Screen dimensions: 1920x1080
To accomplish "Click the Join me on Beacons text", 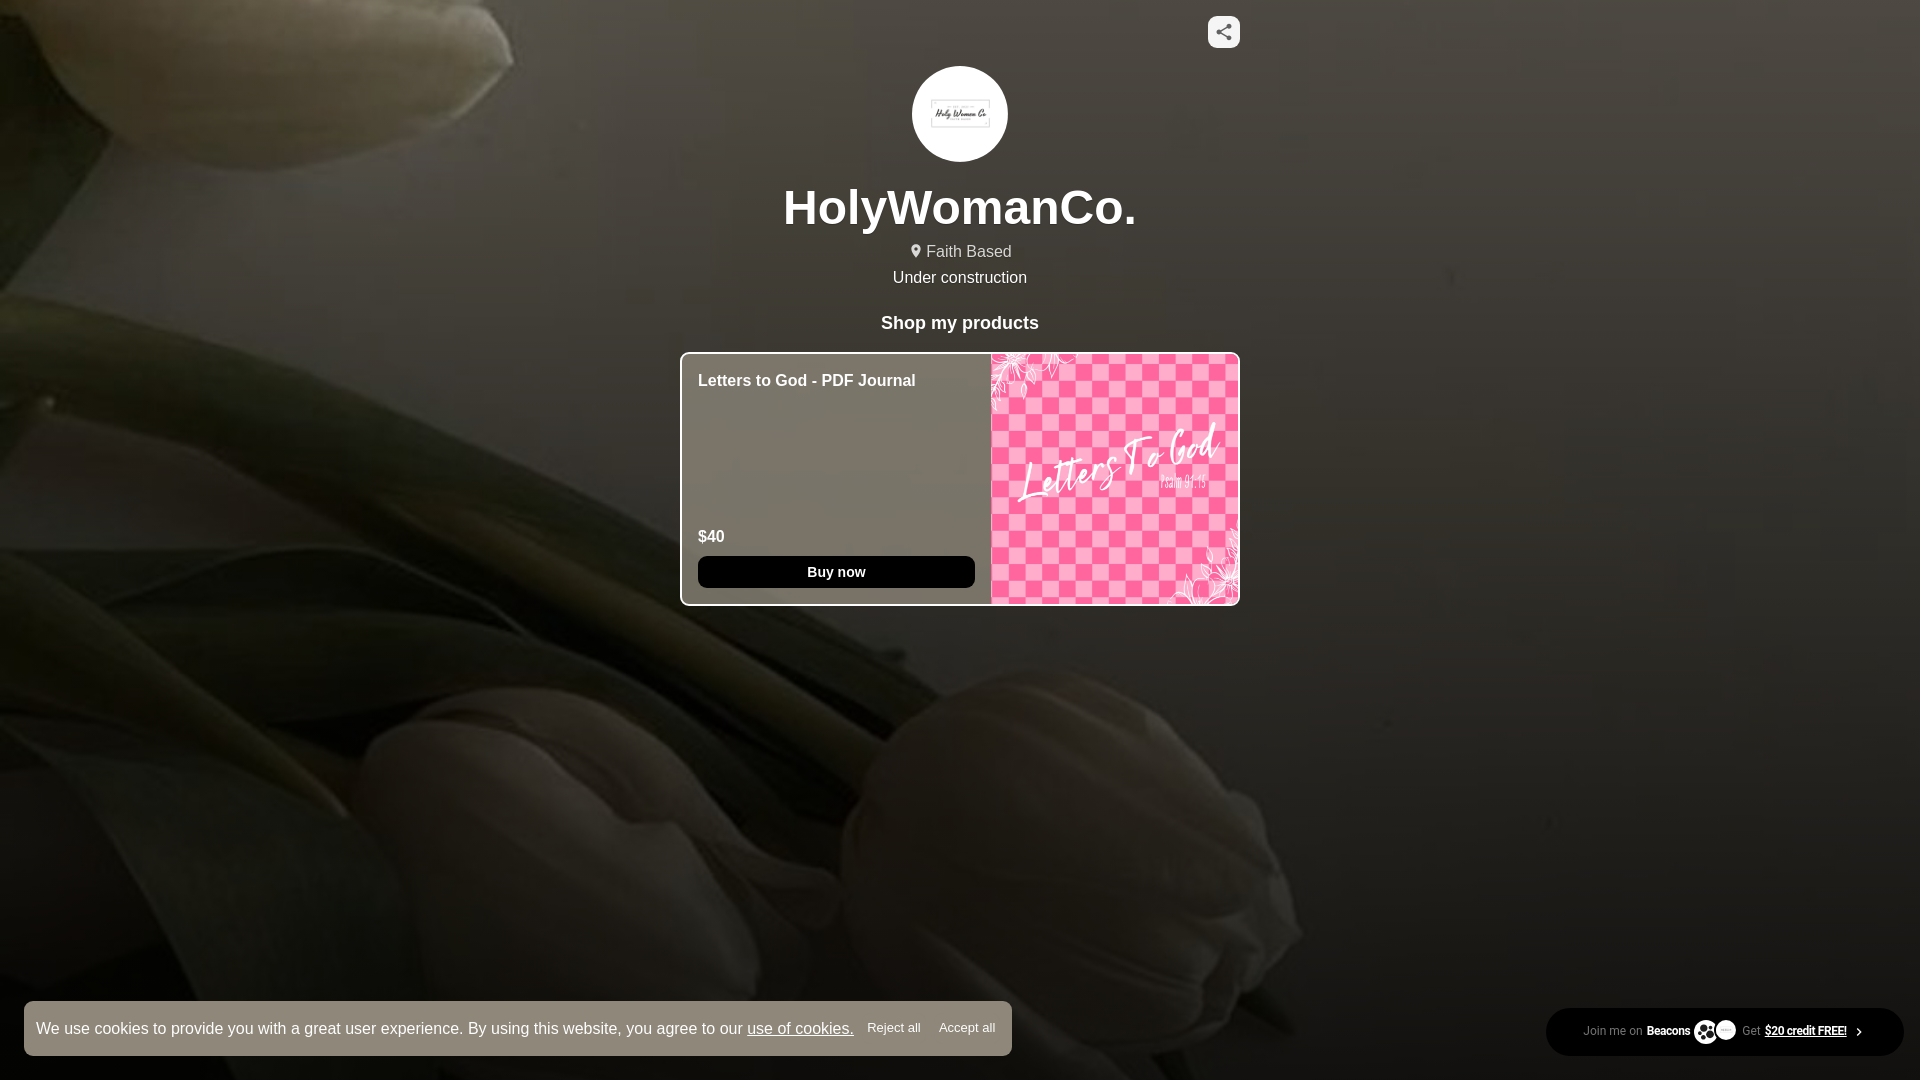I will 1636,1031.
